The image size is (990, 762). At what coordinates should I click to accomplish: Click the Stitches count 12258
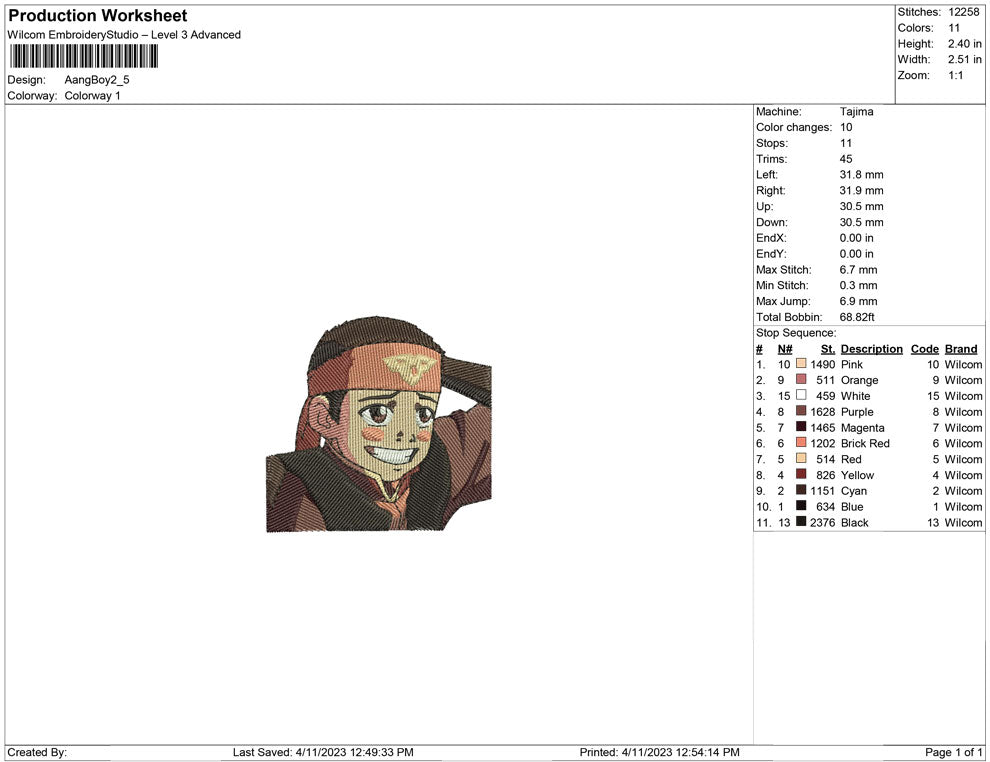pos(963,12)
